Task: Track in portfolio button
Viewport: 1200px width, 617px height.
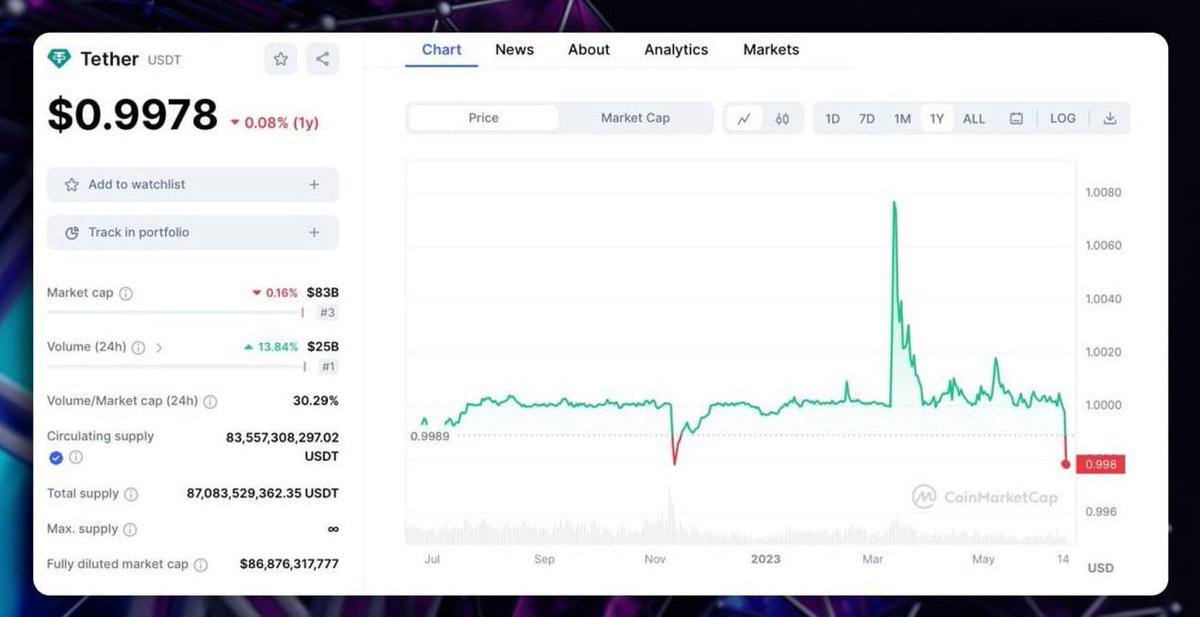Action: [193, 233]
